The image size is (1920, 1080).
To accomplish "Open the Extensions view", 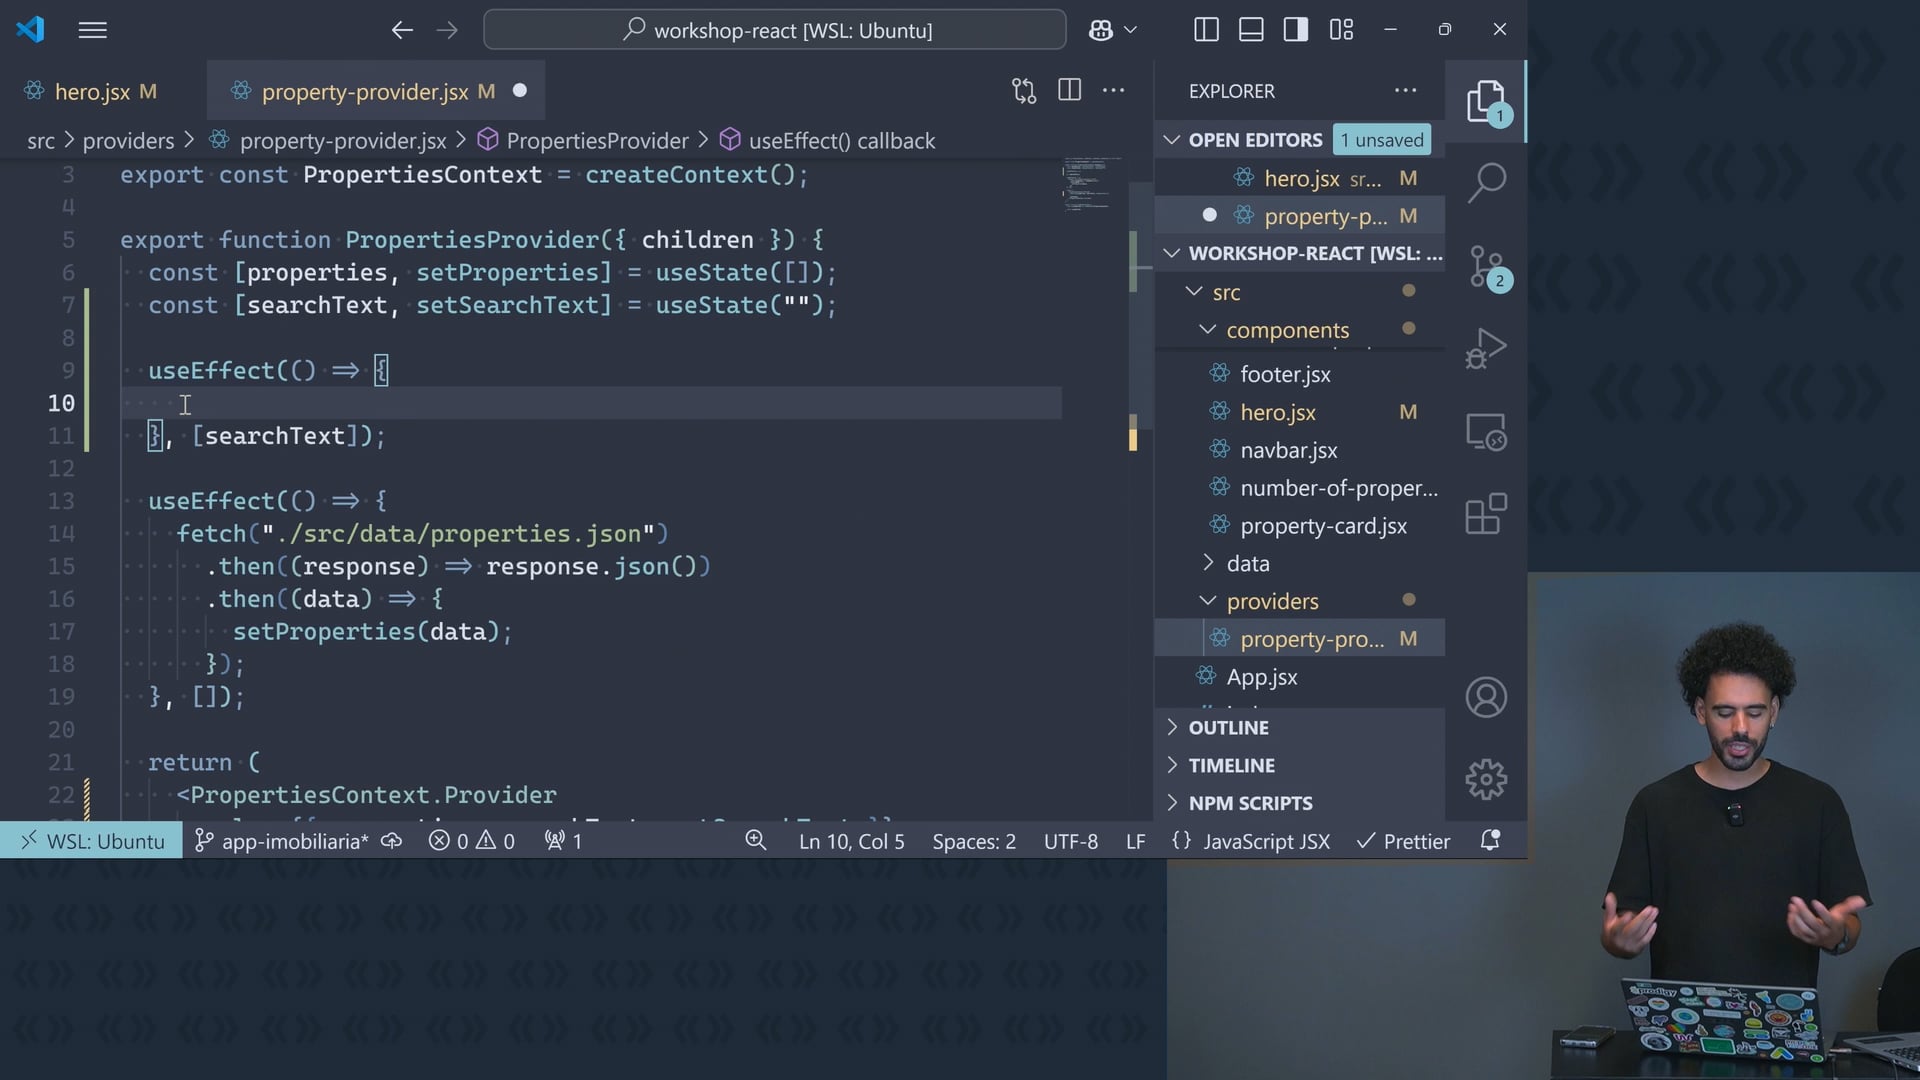I will click(x=1486, y=515).
